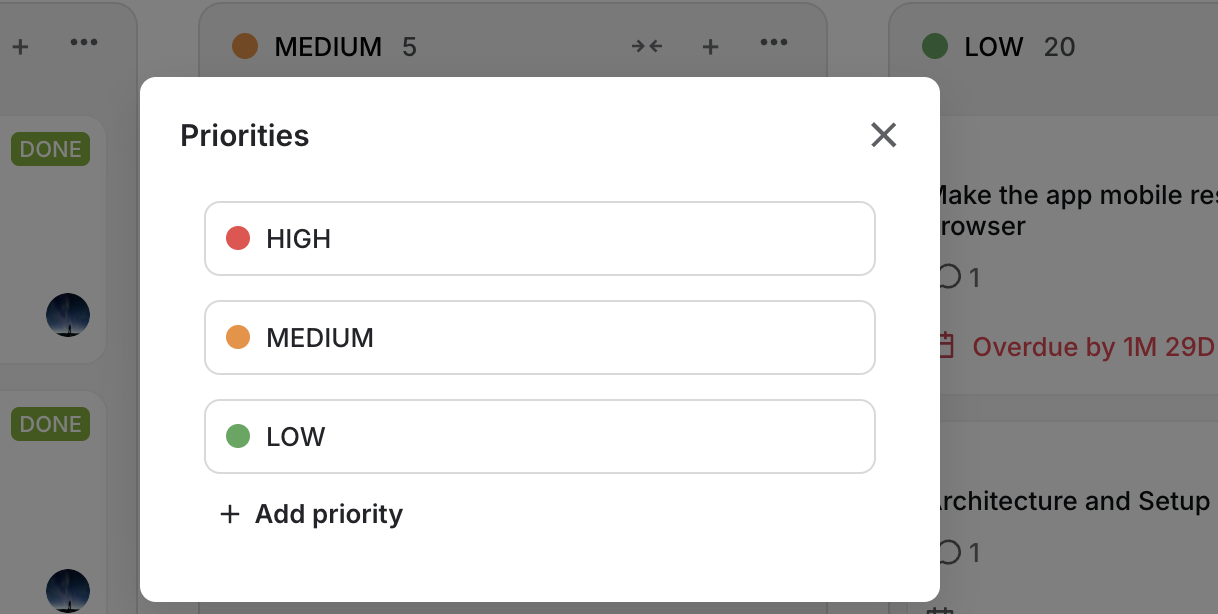The image size is (1218, 614).
Task: Click the MEDIUM column header title
Action: point(327,47)
